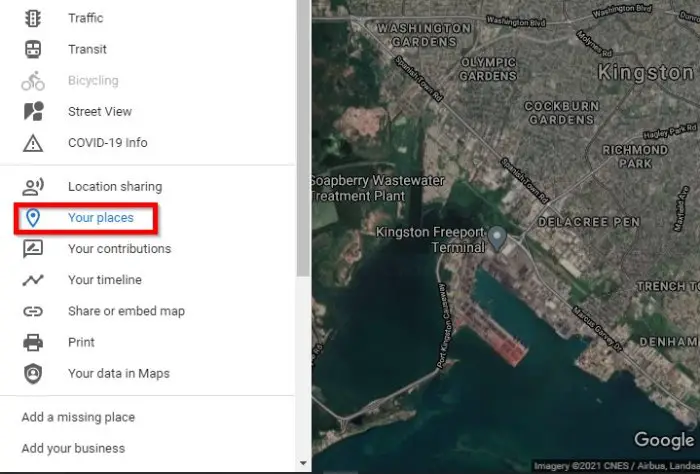Click Olympic Gardens map label
The image size is (700, 474).
488,69
